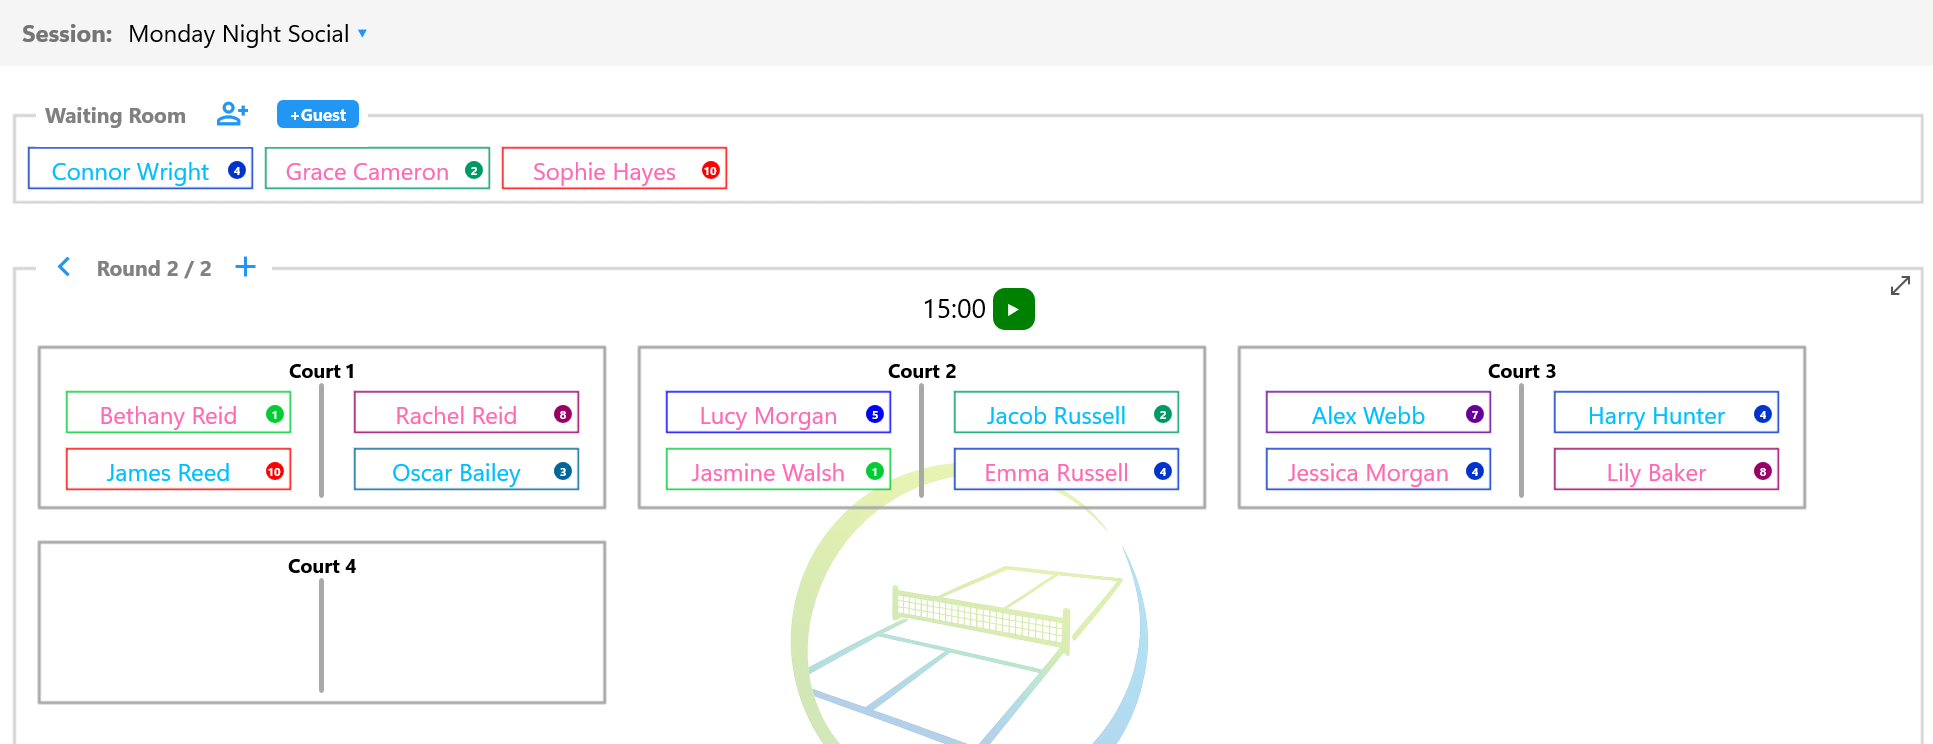Screen dimensions: 1933x744
Task: Select Lily Baker on Court 3
Action: pos(1666,470)
